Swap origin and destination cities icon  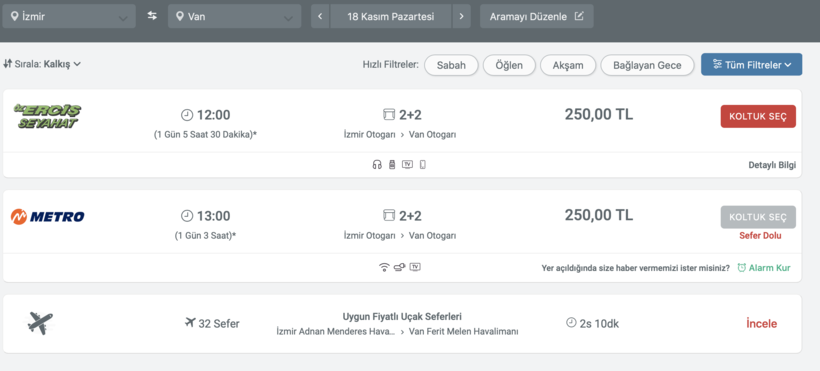(x=152, y=16)
